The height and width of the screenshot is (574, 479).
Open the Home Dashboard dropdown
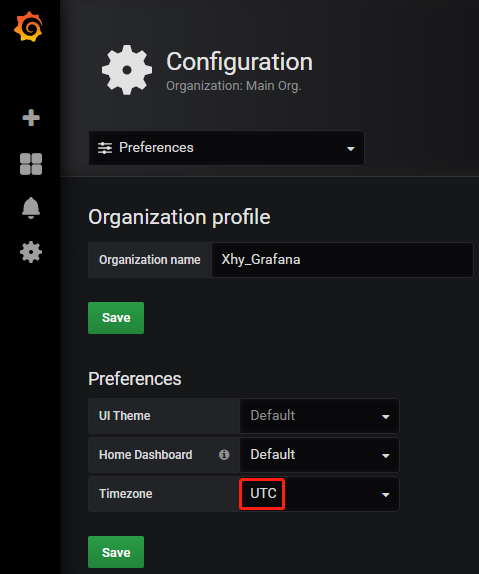(319, 455)
